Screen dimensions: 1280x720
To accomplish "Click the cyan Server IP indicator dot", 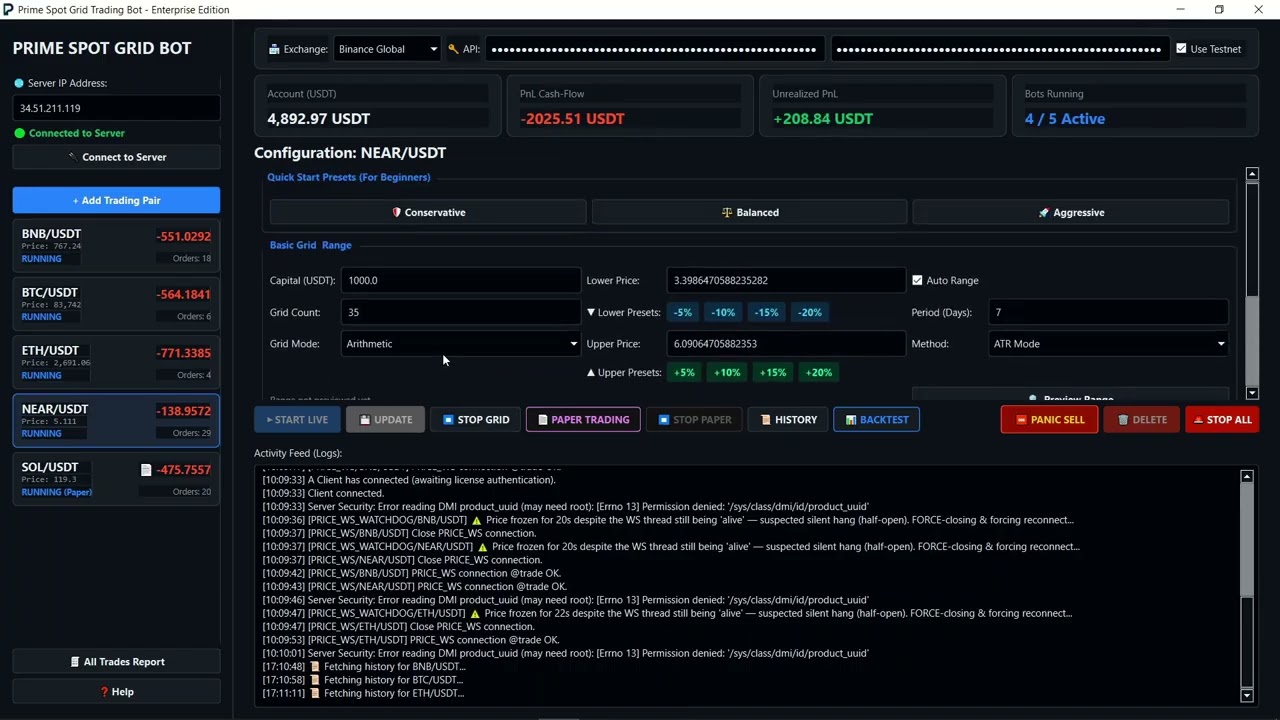I will tap(19, 83).
